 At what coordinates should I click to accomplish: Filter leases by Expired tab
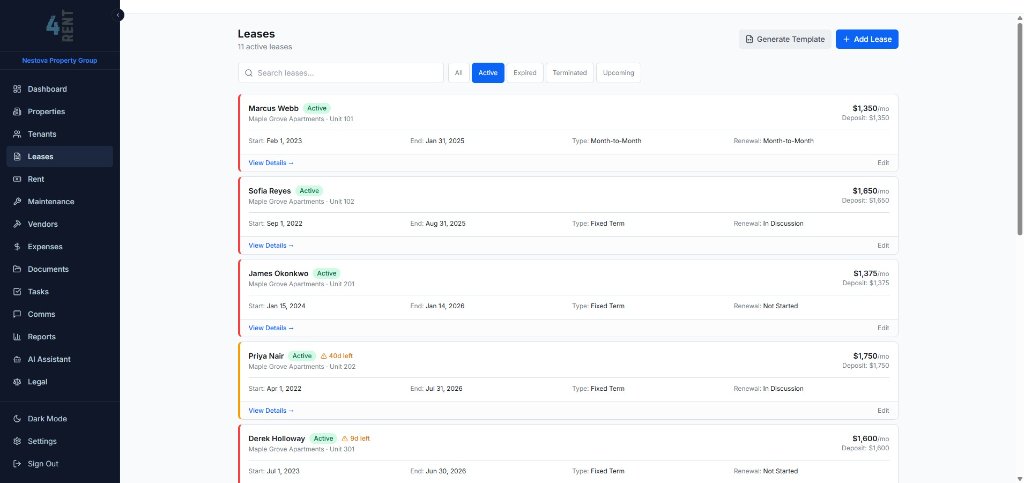[524, 72]
